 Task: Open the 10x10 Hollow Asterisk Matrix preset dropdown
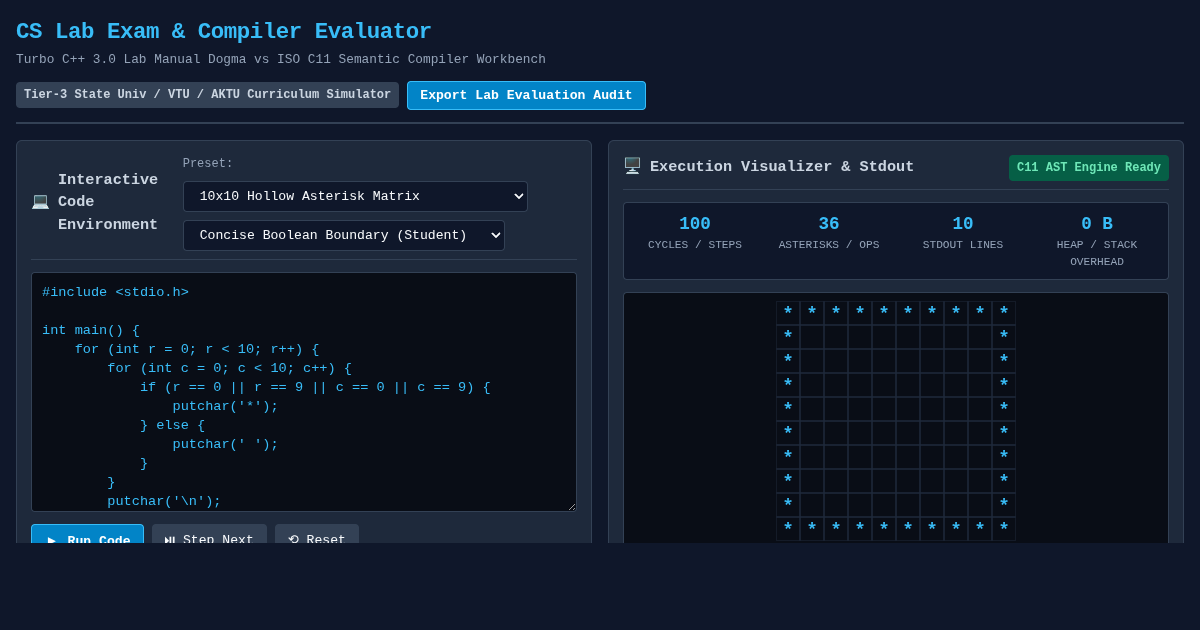click(355, 196)
